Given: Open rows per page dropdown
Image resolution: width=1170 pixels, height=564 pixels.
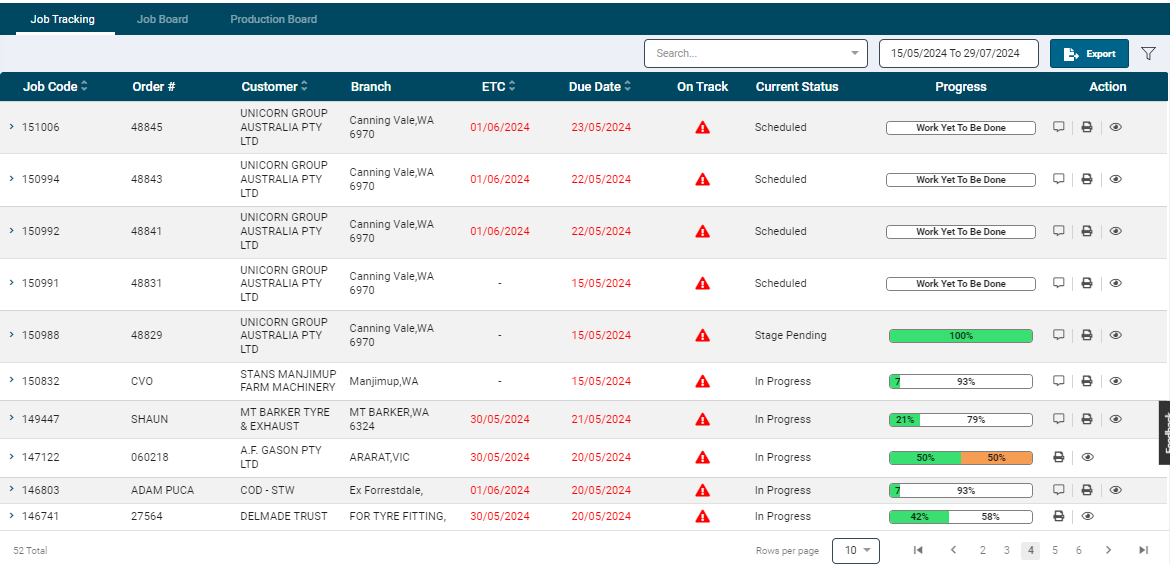Looking at the screenshot, I should (856, 550).
